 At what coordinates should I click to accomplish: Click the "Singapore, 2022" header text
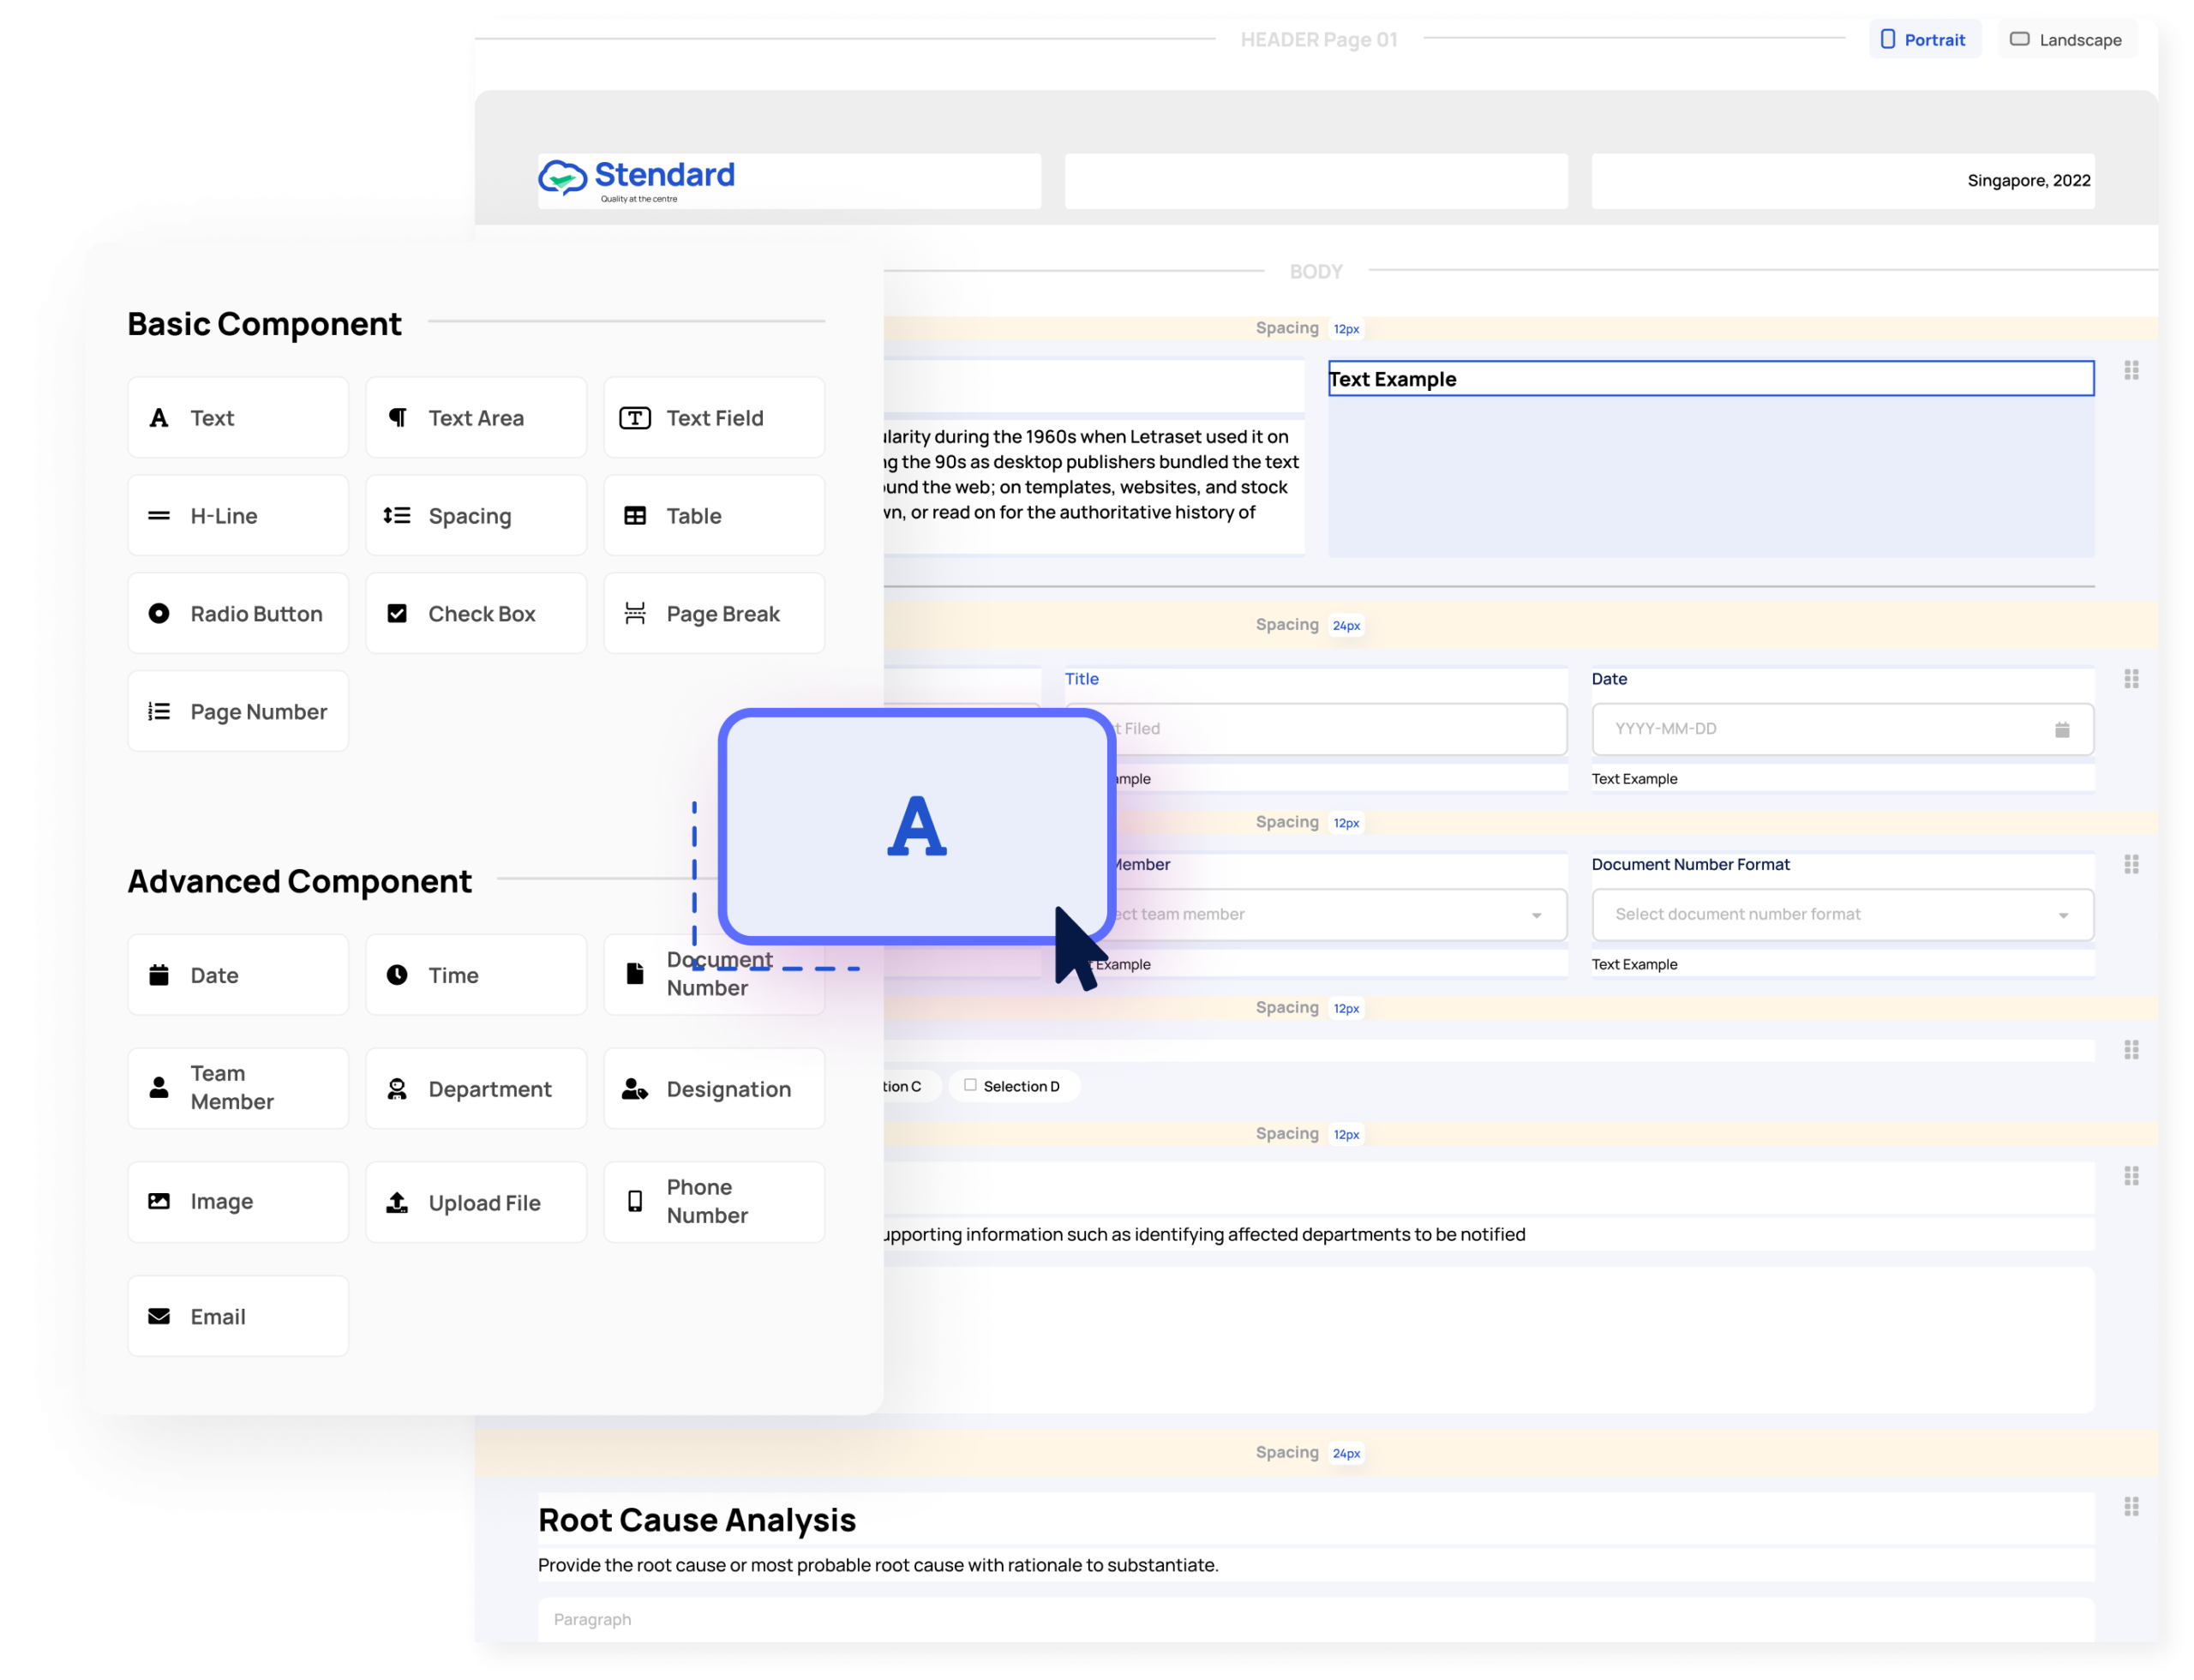coord(2029,181)
